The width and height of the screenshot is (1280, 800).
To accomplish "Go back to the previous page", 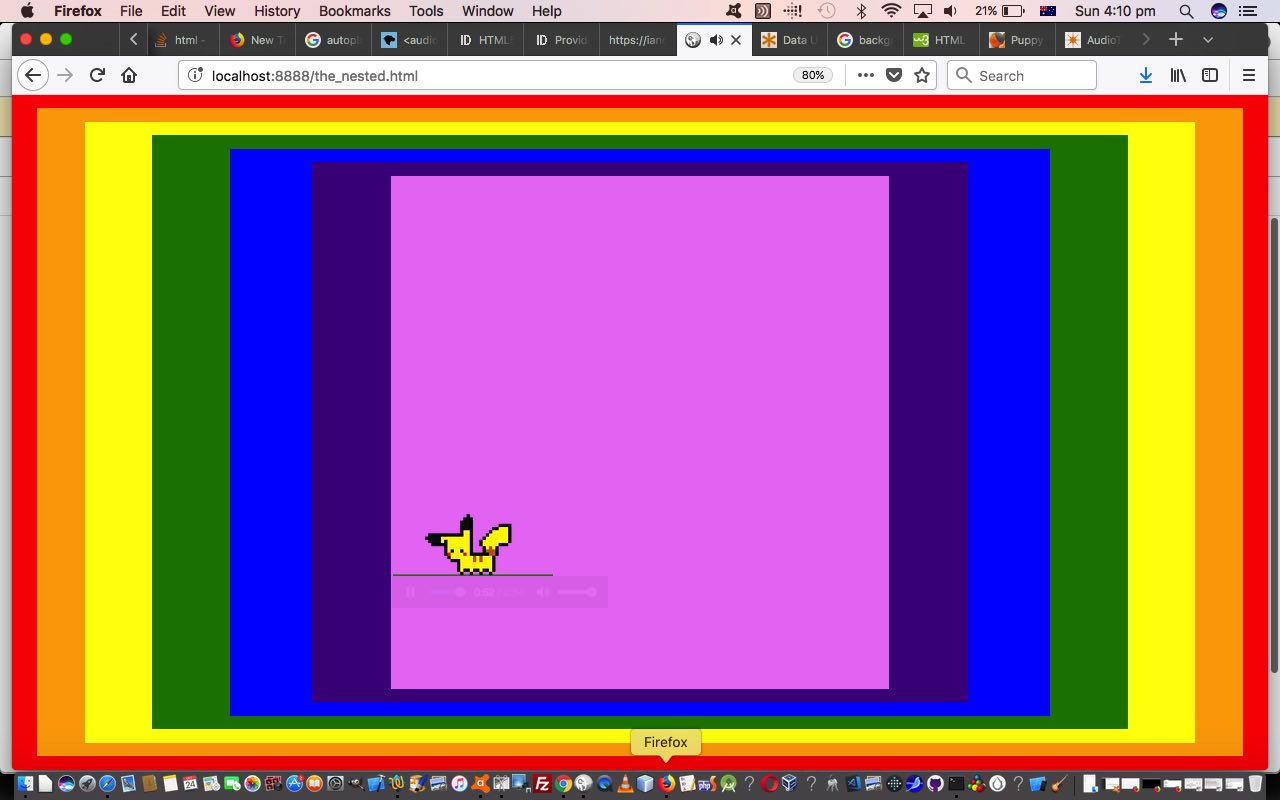I will pyautogui.click(x=33, y=75).
